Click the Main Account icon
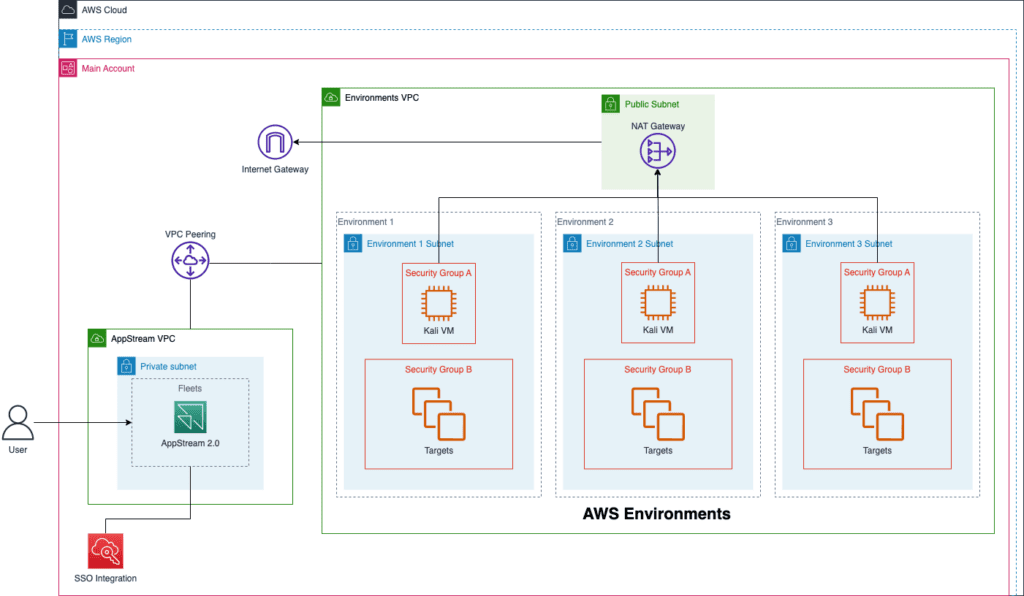Viewport: 1024px width, 596px height. (69, 68)
